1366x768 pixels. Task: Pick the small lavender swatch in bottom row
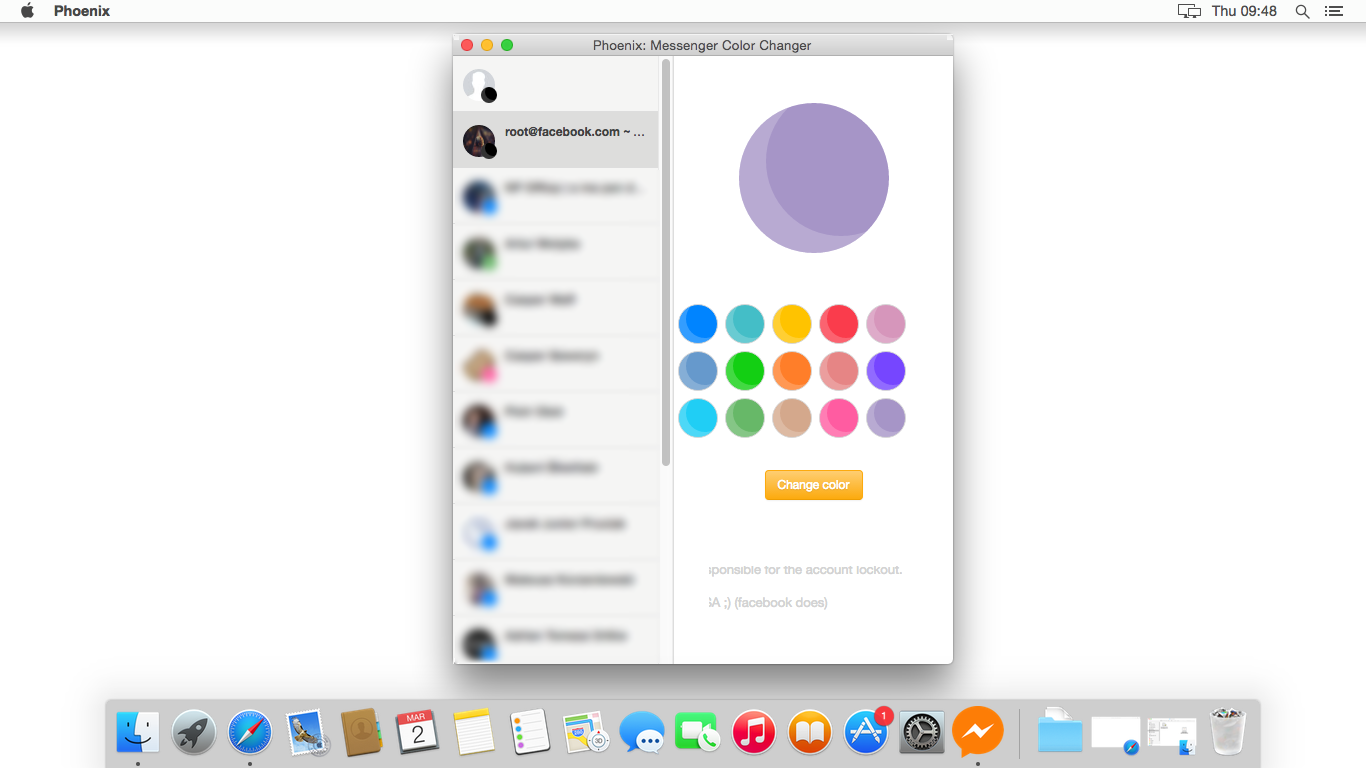[886, 418]
